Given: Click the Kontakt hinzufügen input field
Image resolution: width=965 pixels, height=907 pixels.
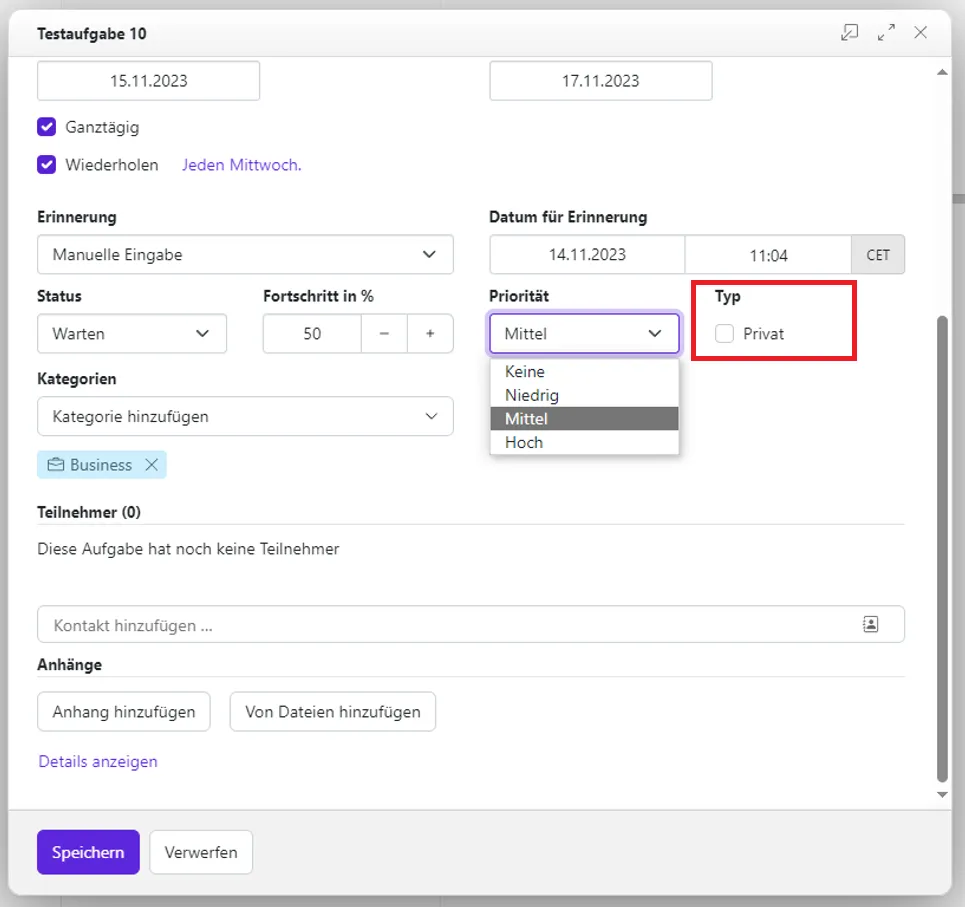Looking at the screenshot, I should [440, 624].
